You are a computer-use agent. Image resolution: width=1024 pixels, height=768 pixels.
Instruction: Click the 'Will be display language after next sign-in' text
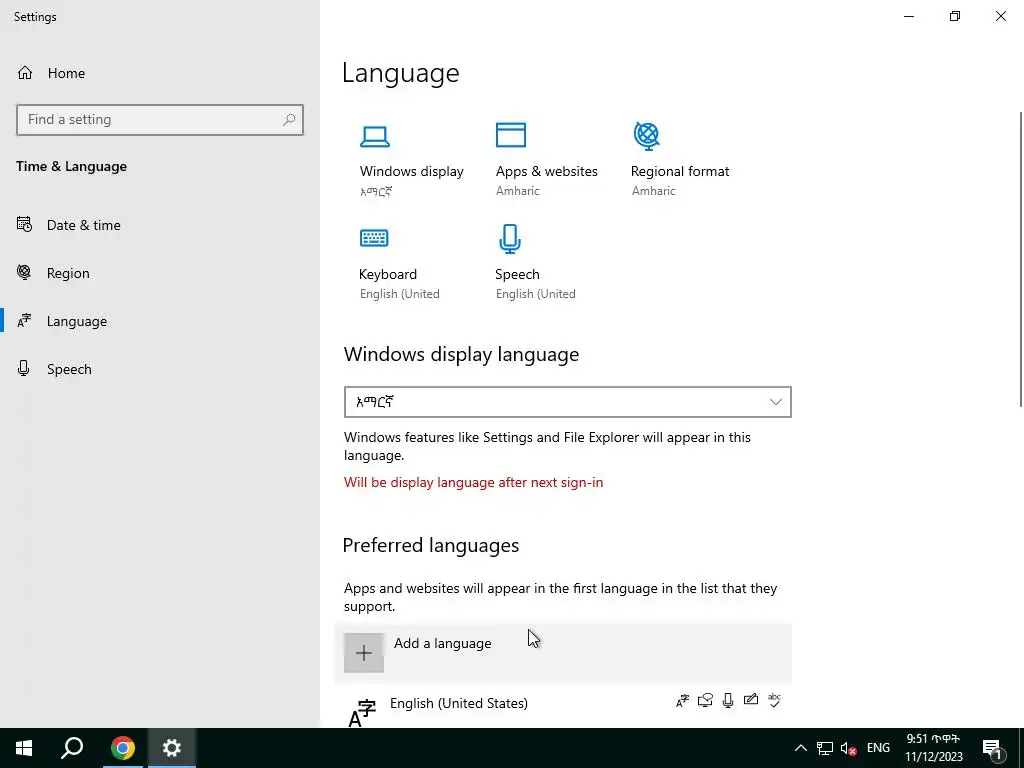click(473, 483)
